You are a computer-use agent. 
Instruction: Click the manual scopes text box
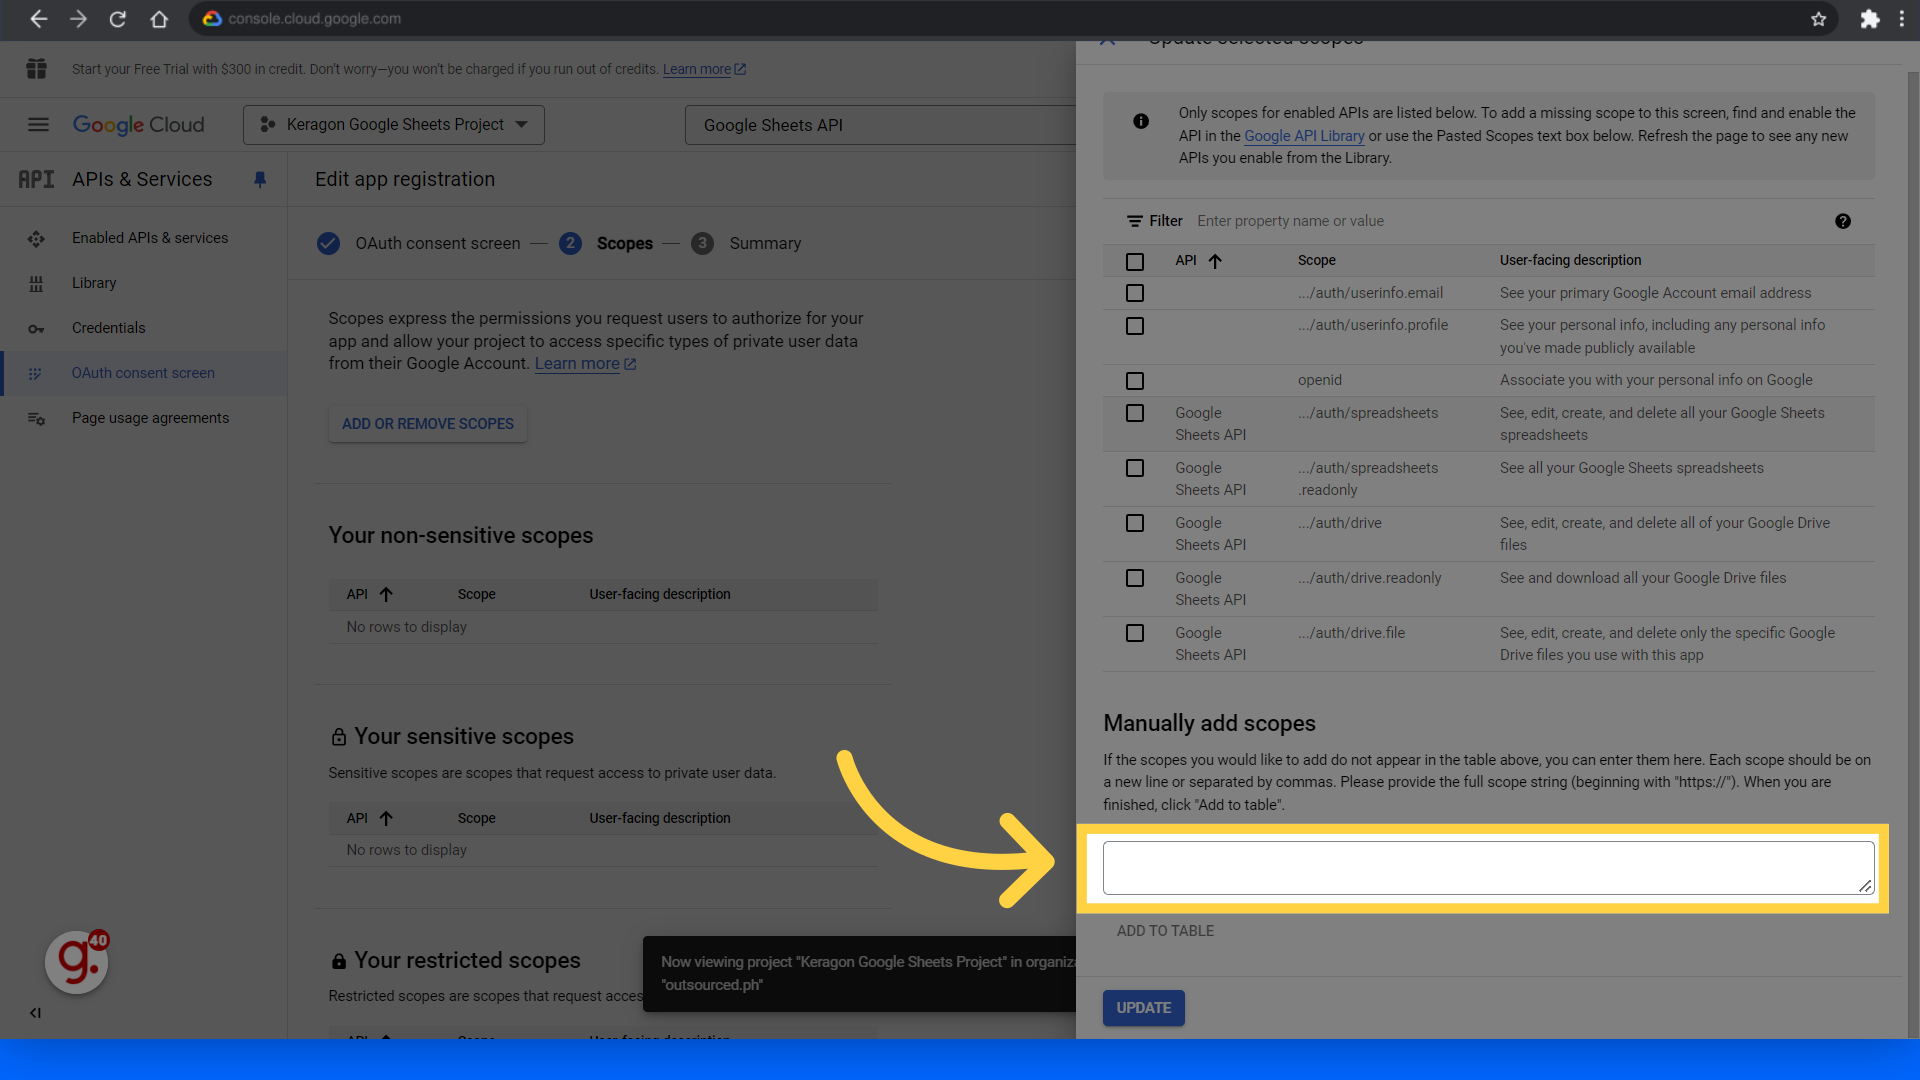pyautogui.click(x=1488, y=868)
